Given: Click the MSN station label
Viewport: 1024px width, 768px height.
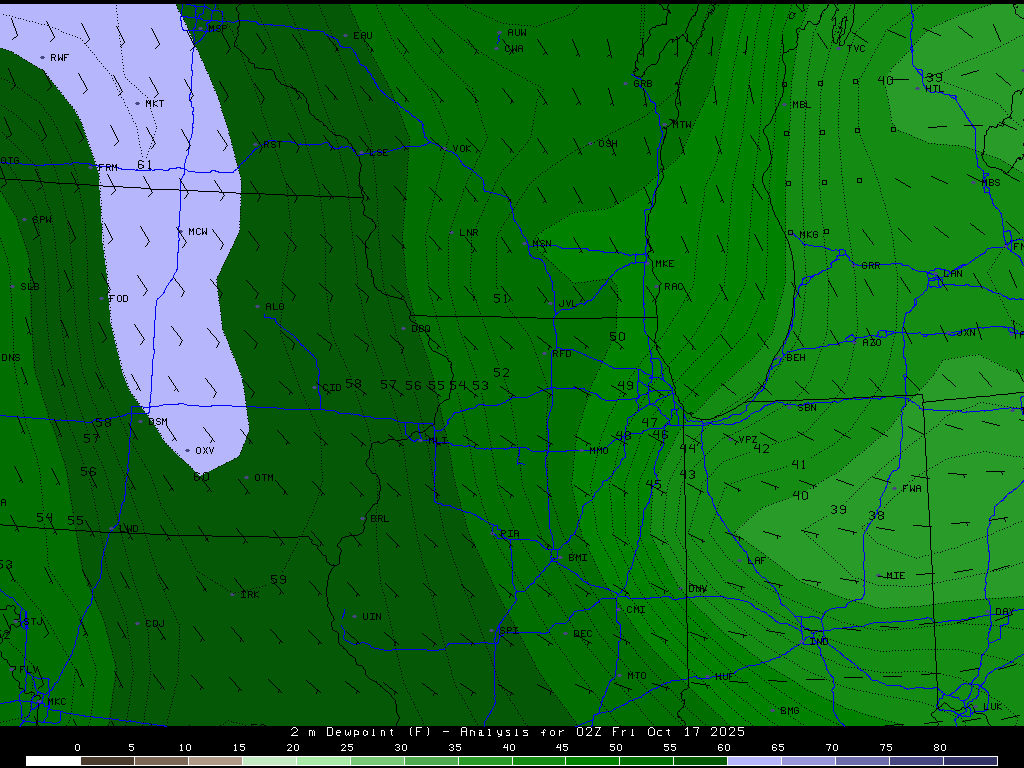Looking at the screenshot, I should coord(541,244).
